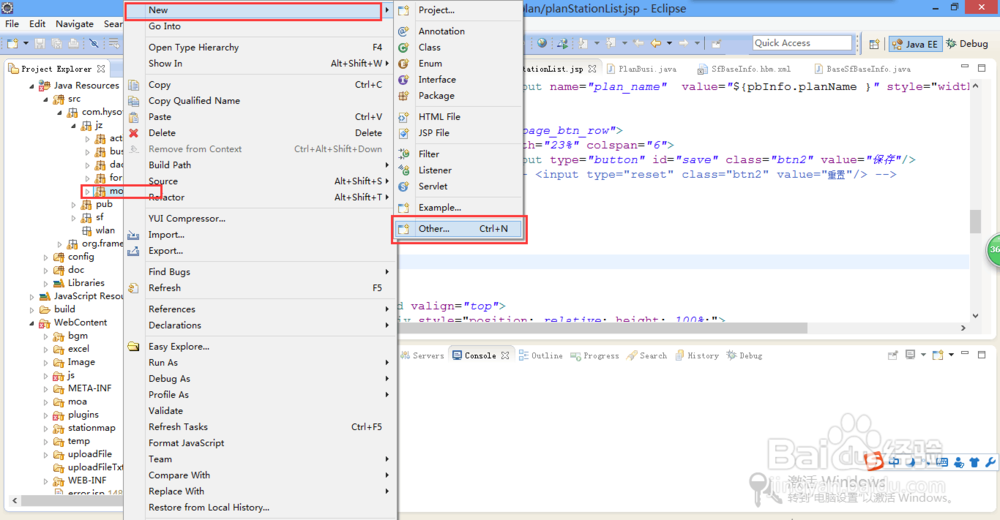The image size is (1000, 520).
Task: Click the editor horizontal scrollbar
Action: click(x=604, y=328)
